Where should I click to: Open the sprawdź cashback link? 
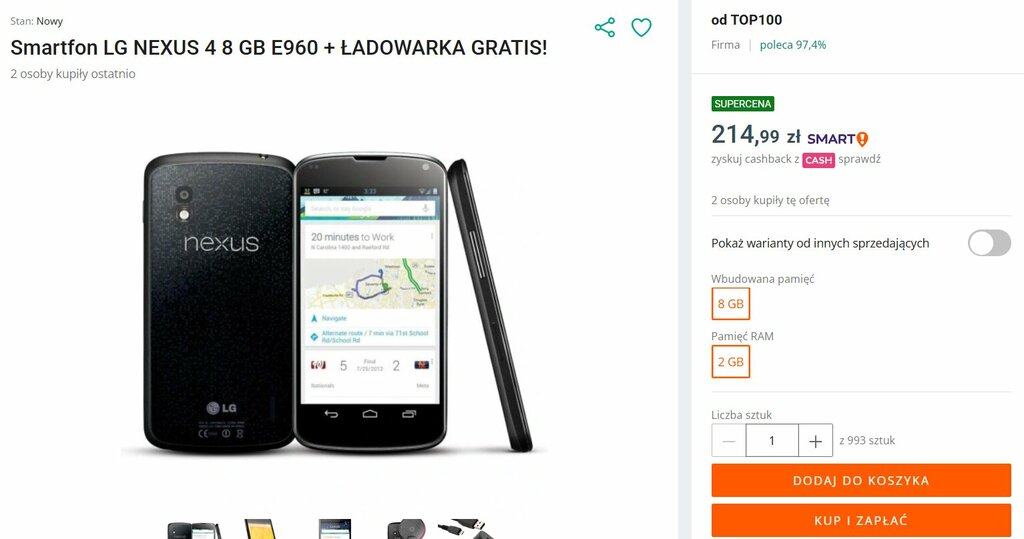pyautogui.click(x=859, y=159)
